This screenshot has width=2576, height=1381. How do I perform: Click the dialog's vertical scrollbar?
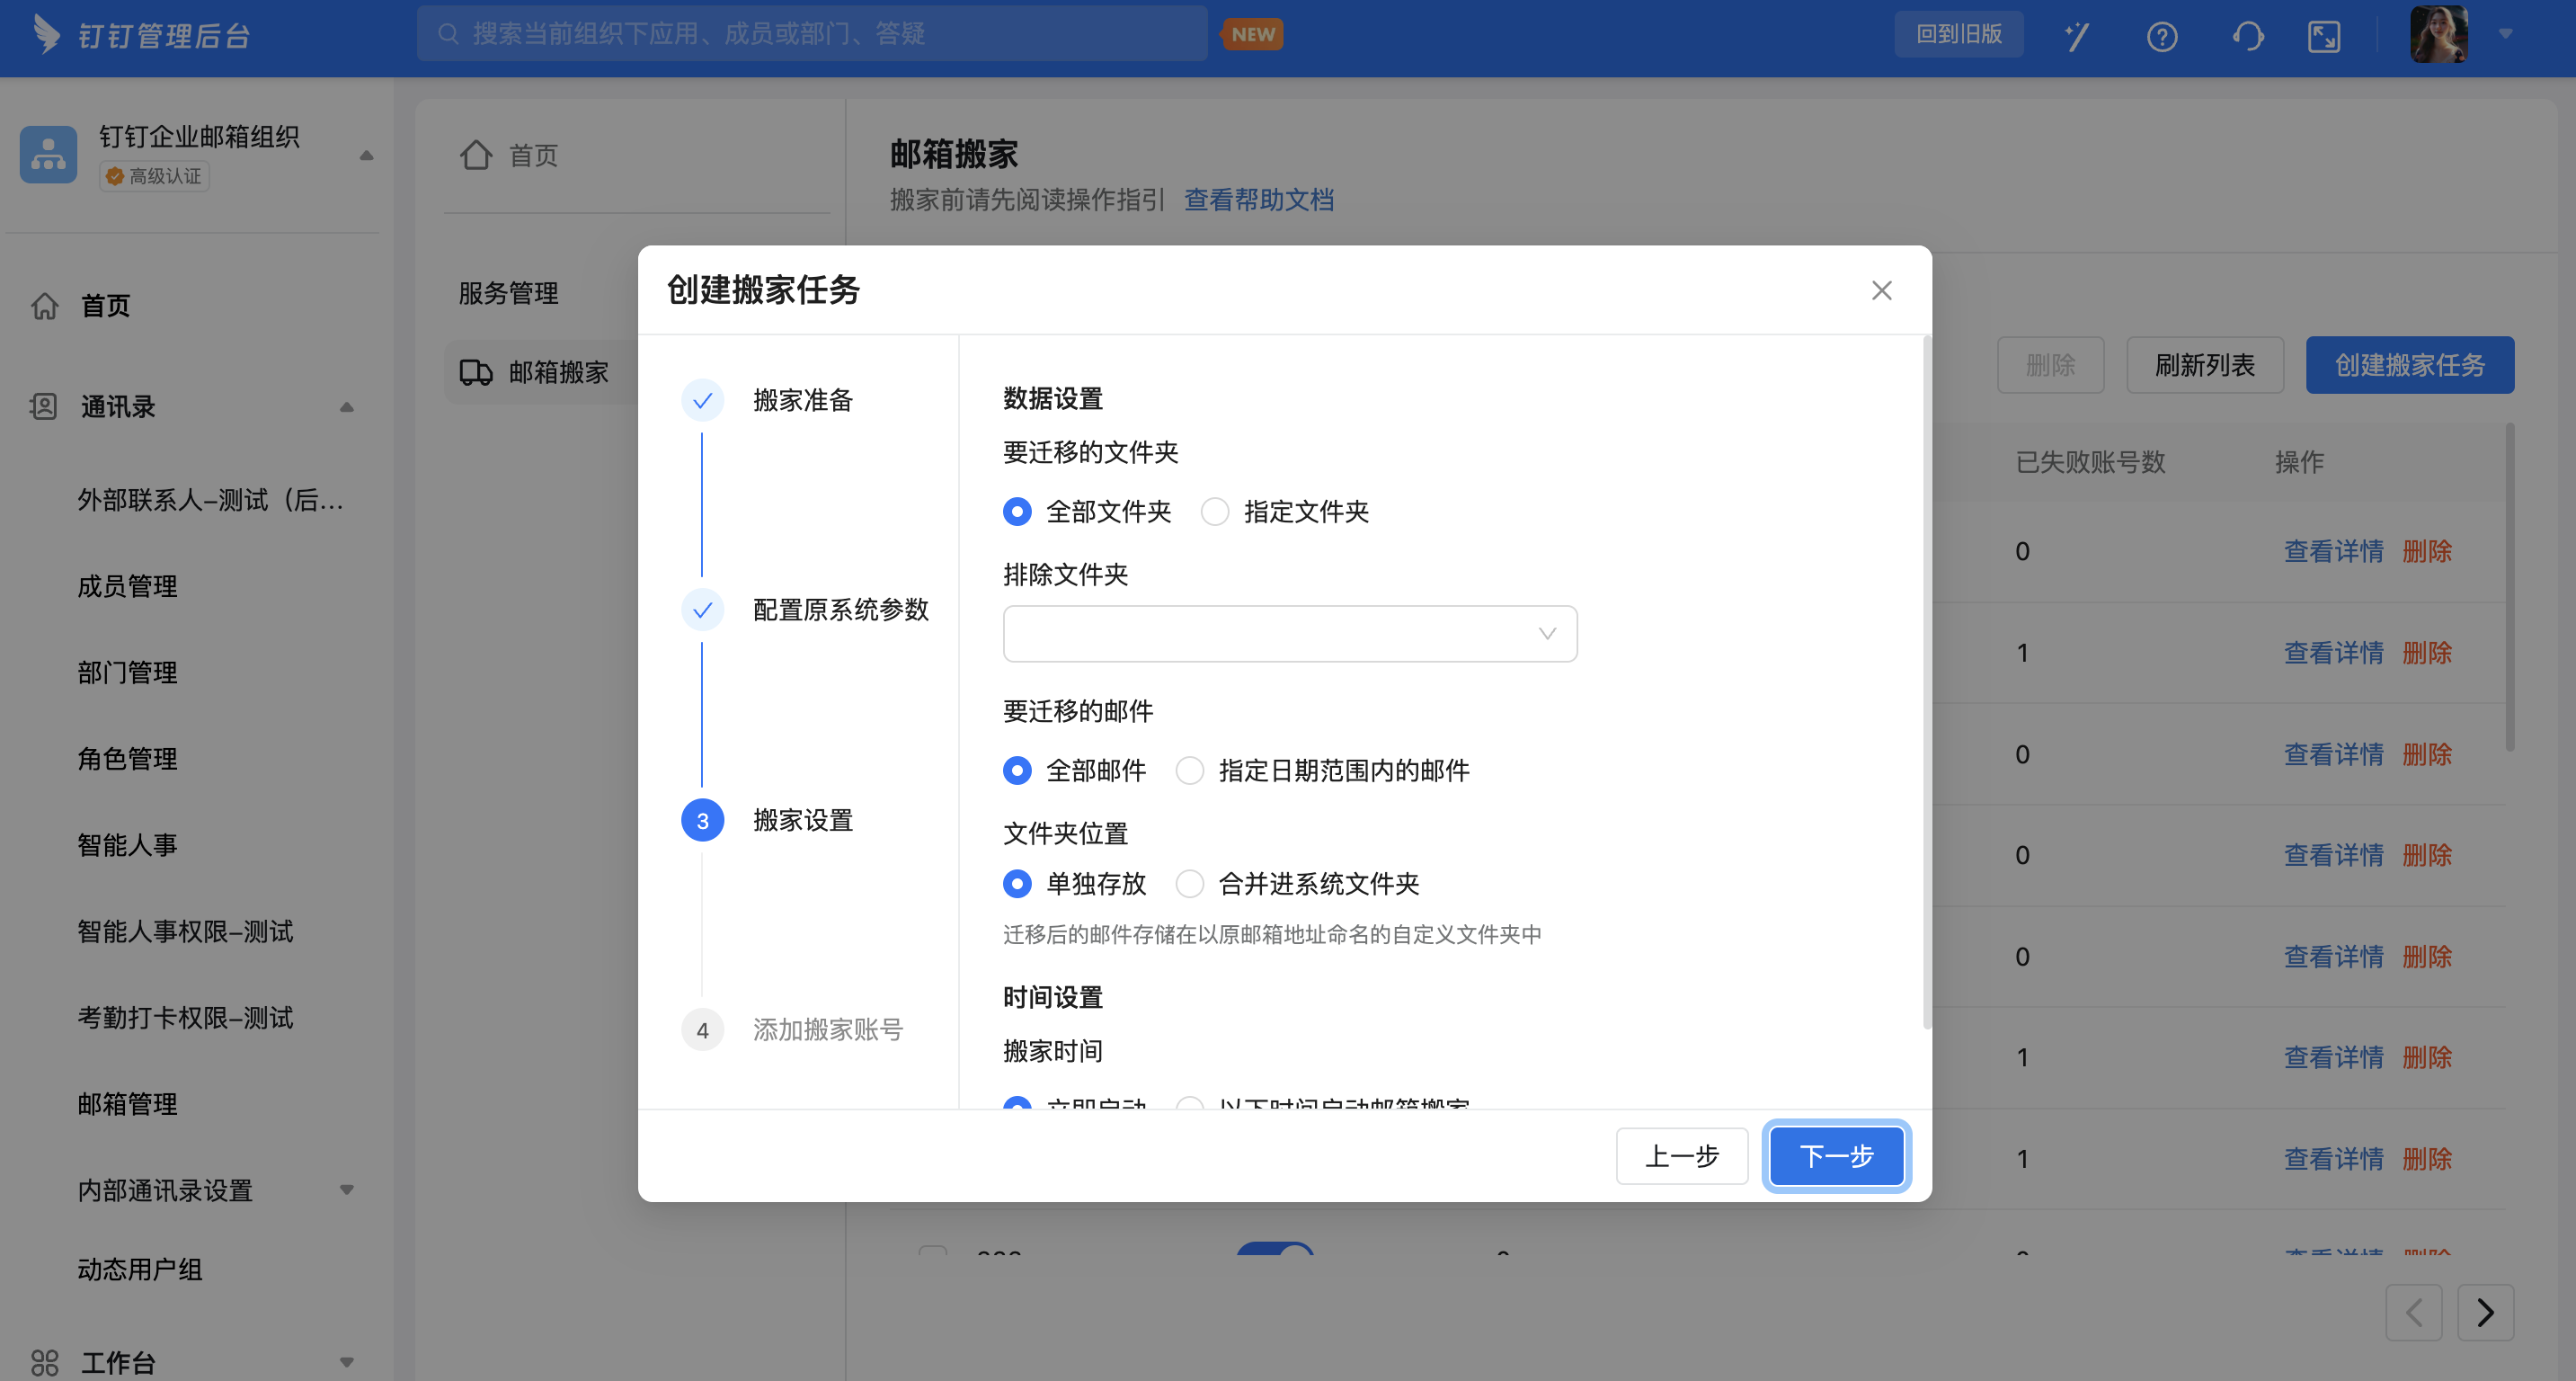tap(1926, 683)
